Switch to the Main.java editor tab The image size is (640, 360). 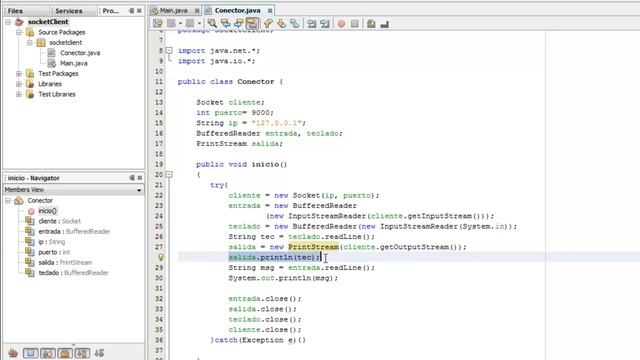coord(173,11)
